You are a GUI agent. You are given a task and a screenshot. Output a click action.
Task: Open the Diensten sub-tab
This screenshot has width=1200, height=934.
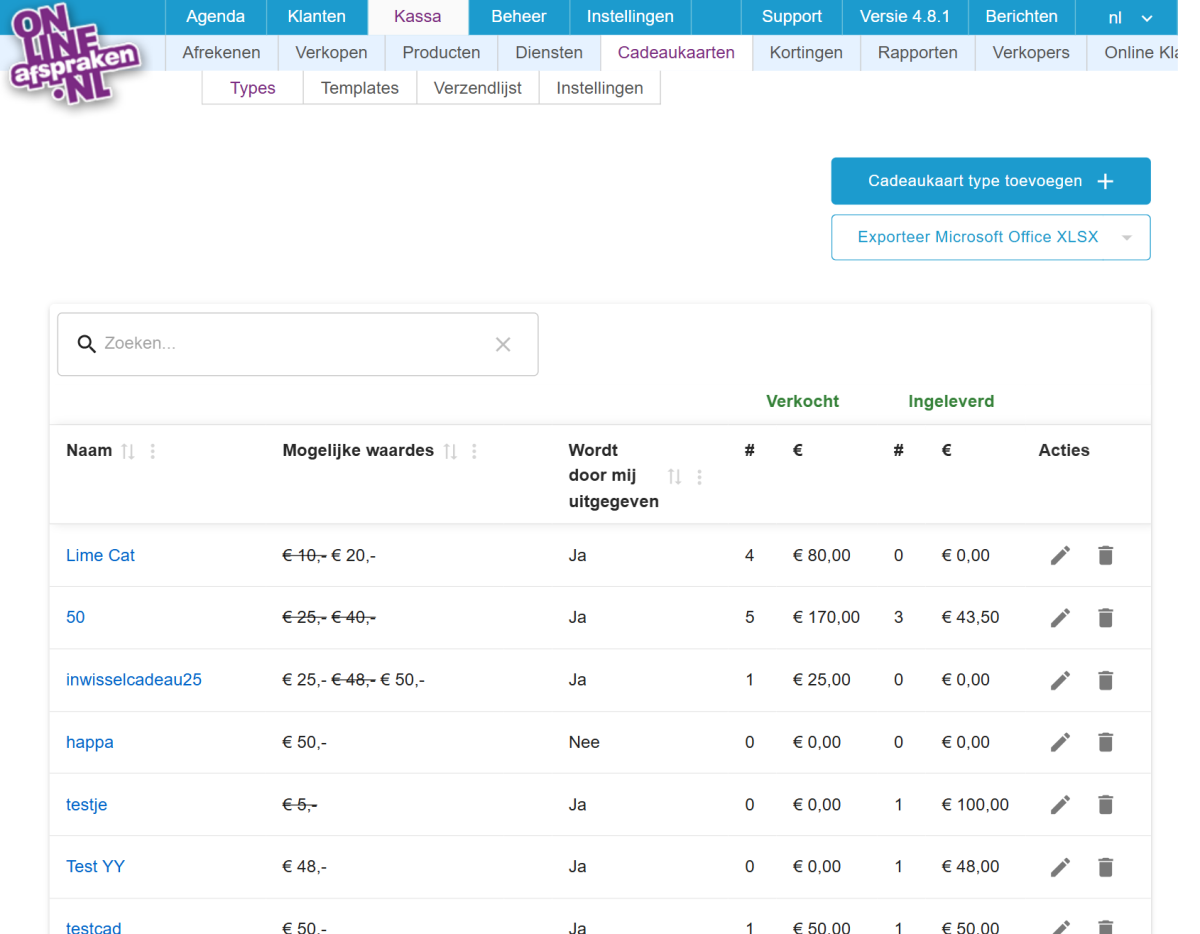(x=549, y=53)
